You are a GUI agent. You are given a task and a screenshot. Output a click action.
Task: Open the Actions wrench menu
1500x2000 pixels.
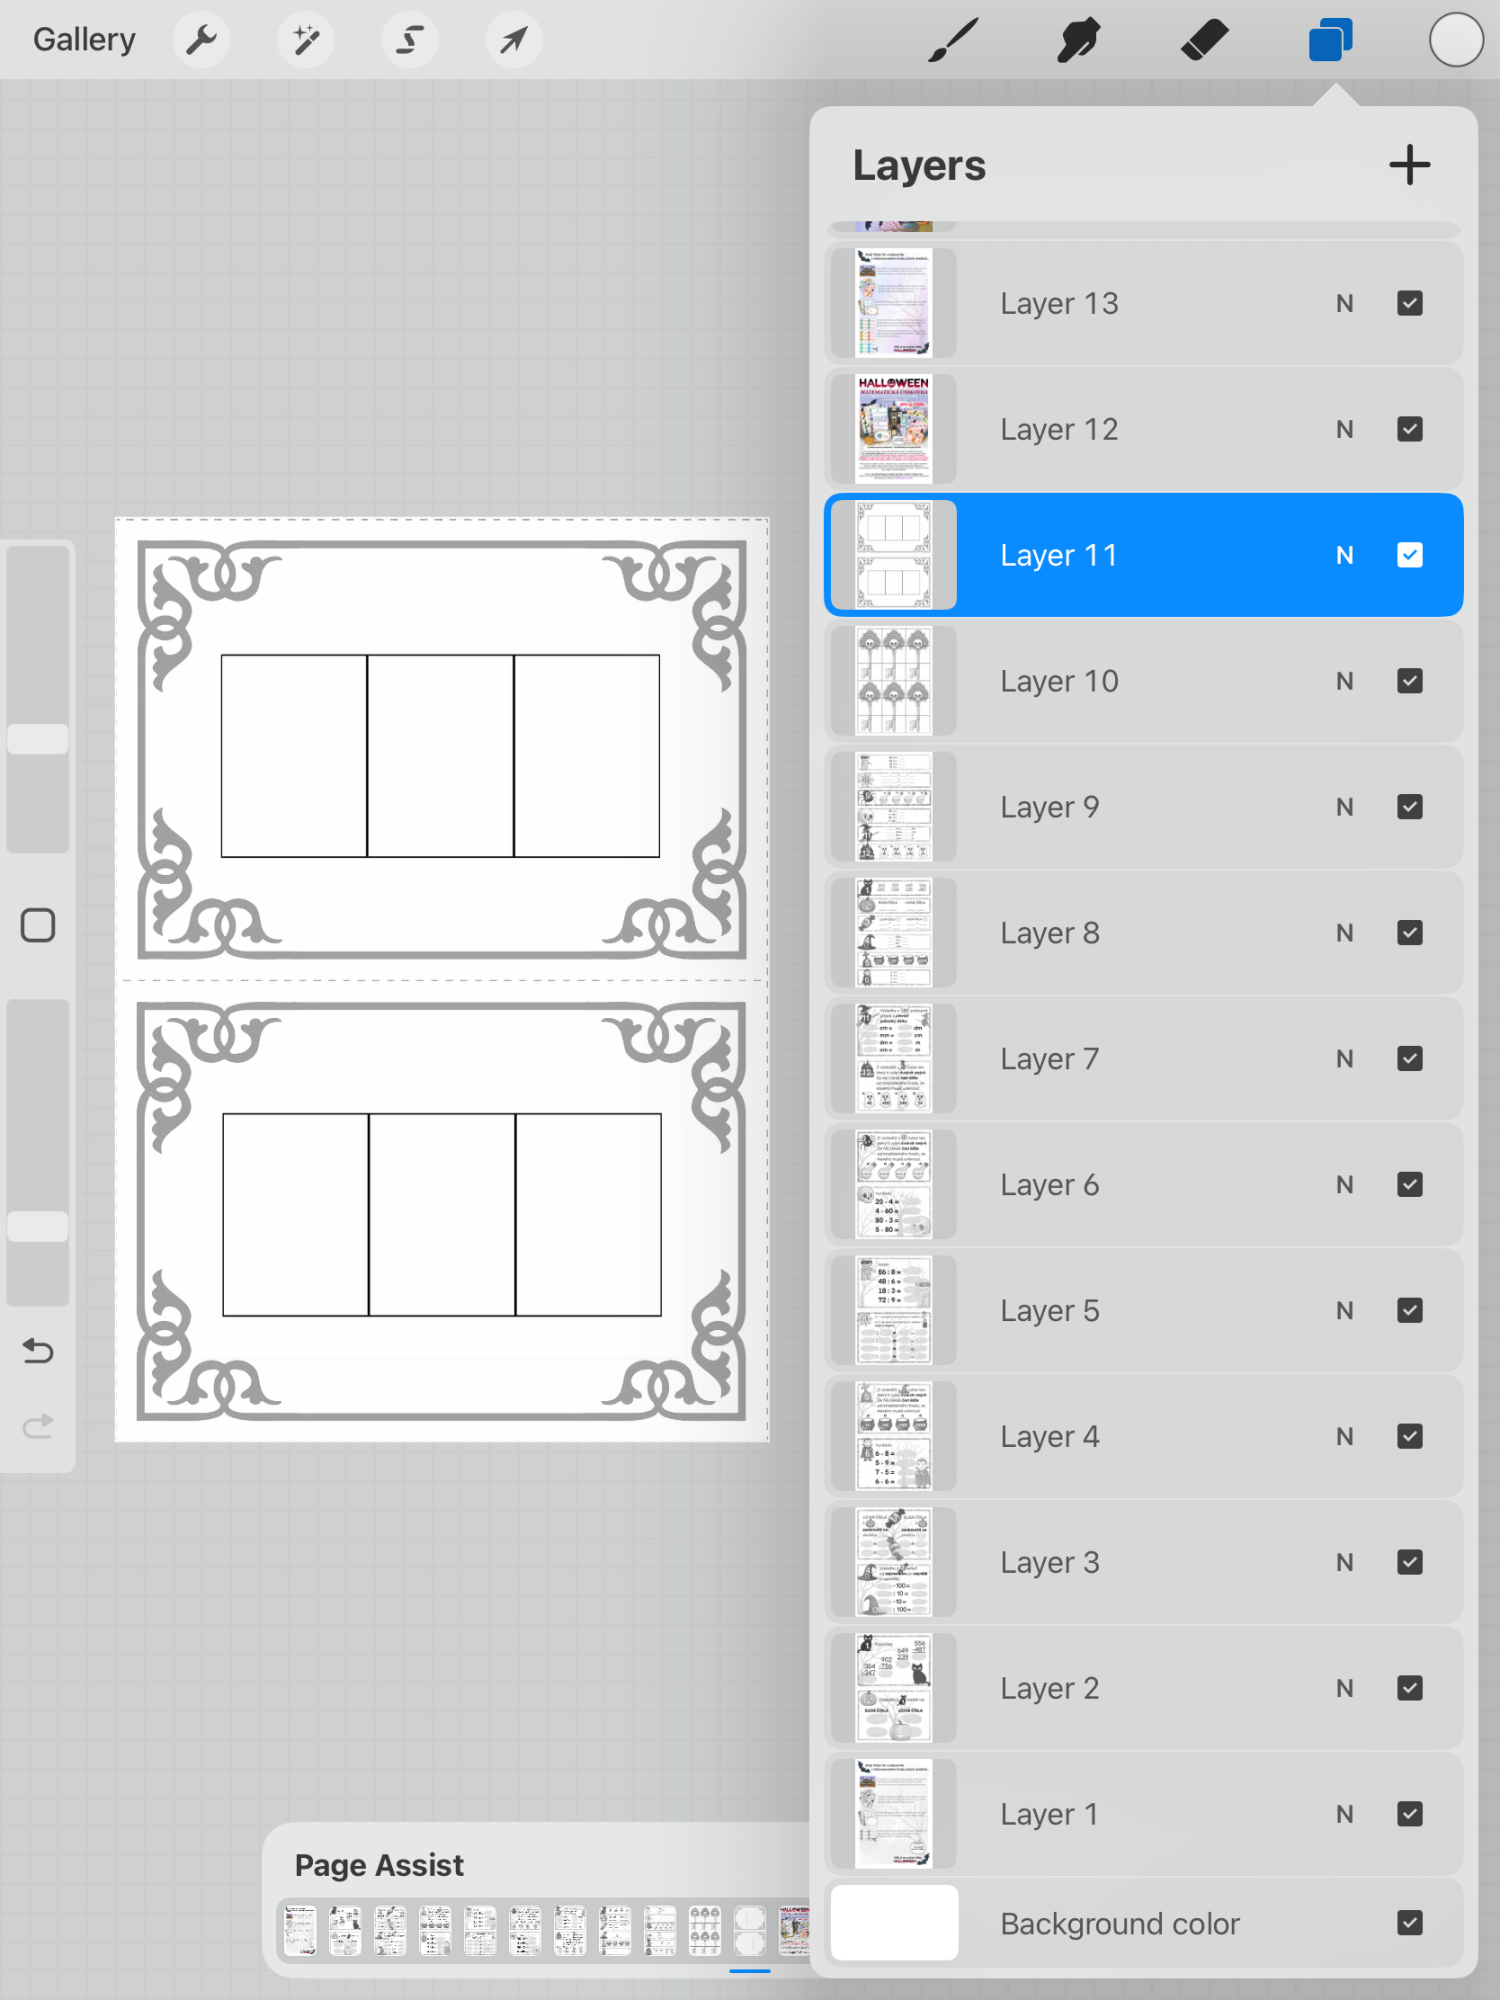201,40
